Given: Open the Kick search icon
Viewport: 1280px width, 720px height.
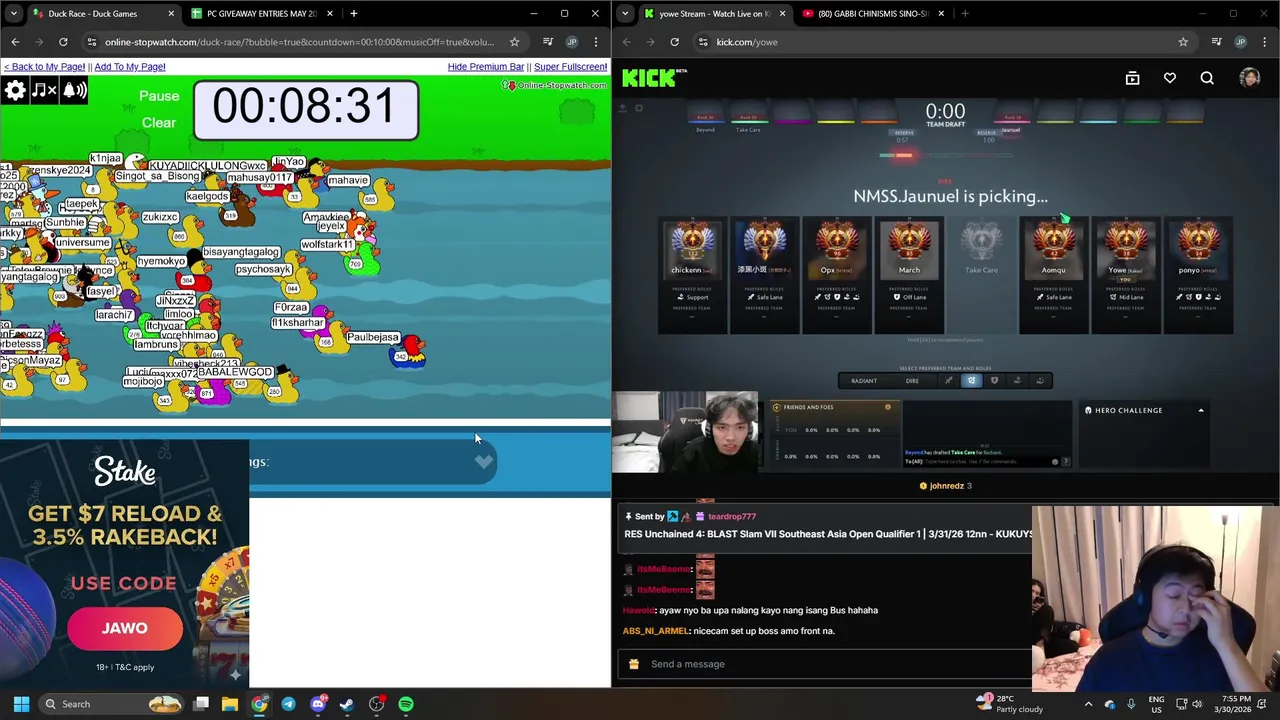Looking at the screenshot, I should [1207, 78].
